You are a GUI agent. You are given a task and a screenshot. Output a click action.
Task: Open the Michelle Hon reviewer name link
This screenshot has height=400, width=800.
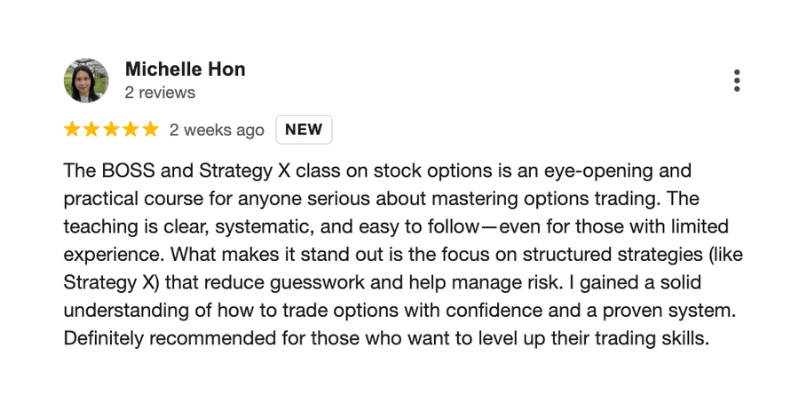(x=185, y=69)
